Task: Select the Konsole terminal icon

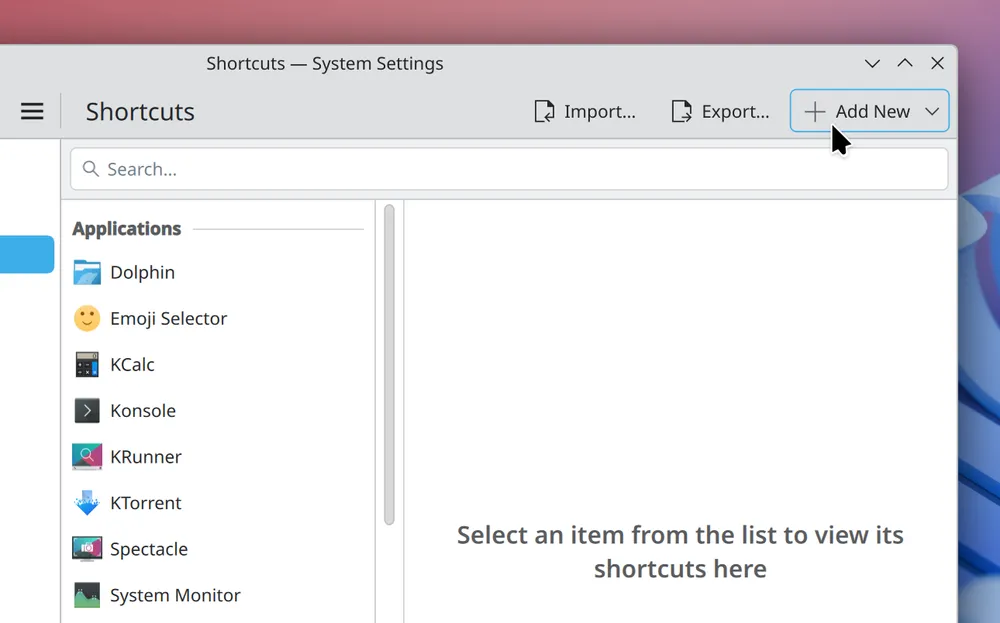Action: (x=87, y=410)
